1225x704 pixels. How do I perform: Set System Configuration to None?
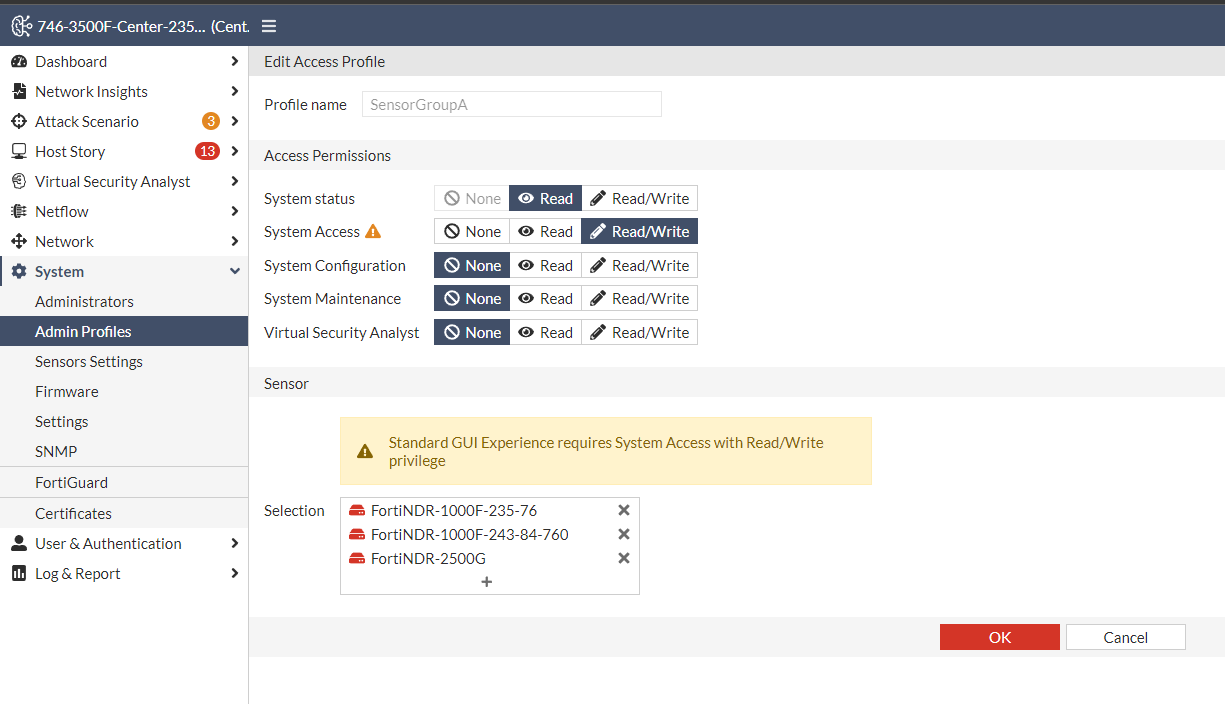click(472, 265)
